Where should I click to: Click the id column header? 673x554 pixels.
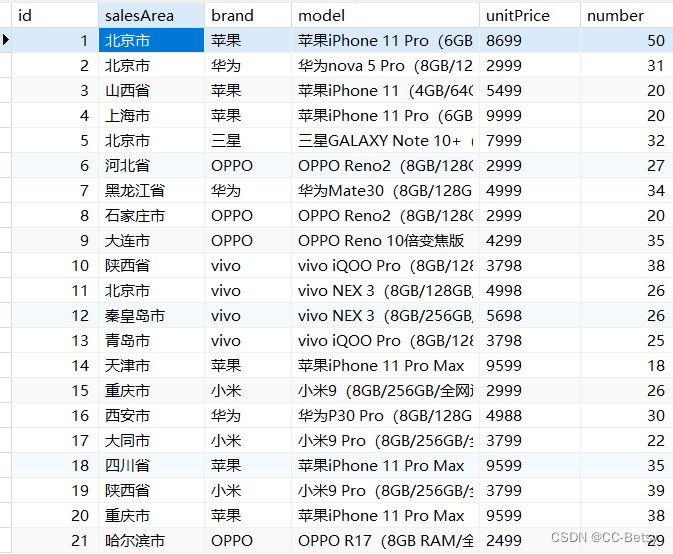(x=55, y=15)
